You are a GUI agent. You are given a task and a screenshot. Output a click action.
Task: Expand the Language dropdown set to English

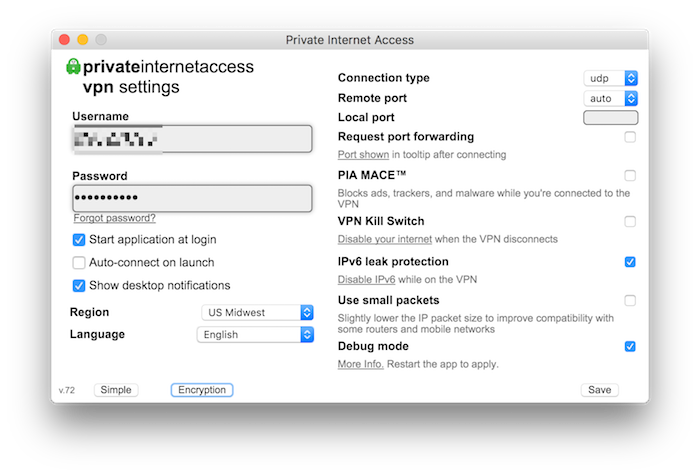tap(256, 335)
